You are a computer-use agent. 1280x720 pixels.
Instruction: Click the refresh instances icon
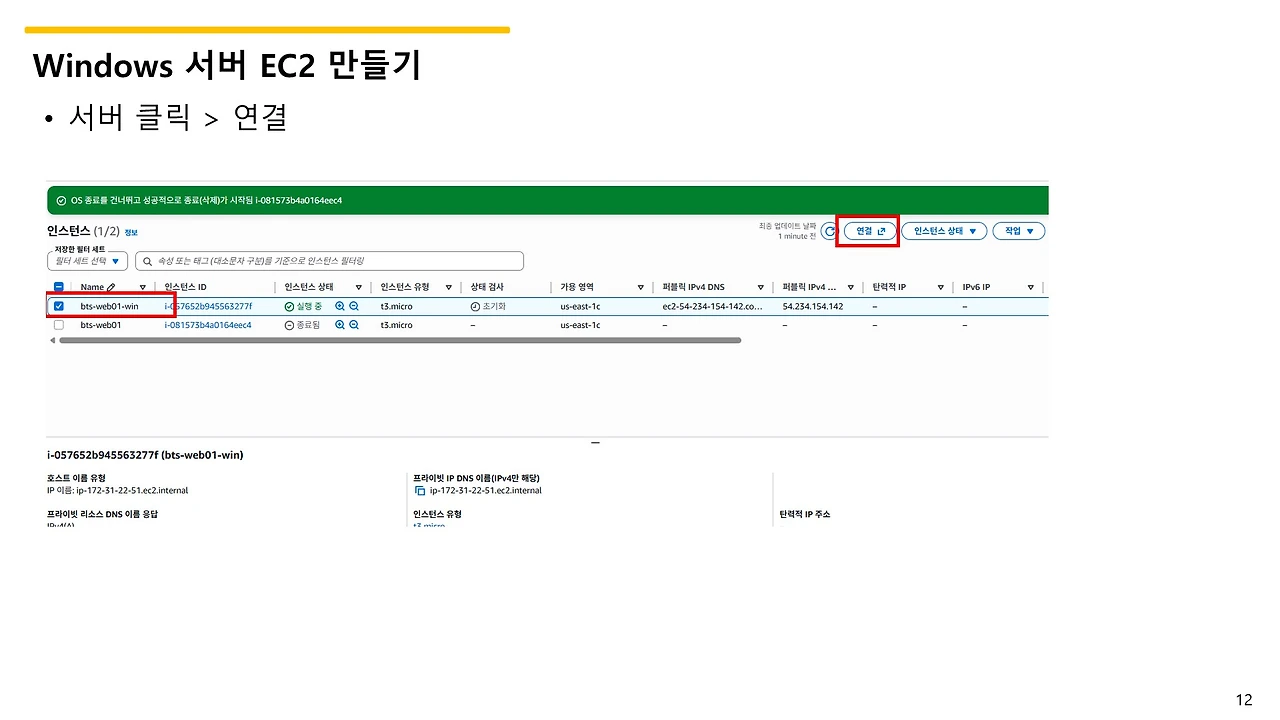(829, 231)
